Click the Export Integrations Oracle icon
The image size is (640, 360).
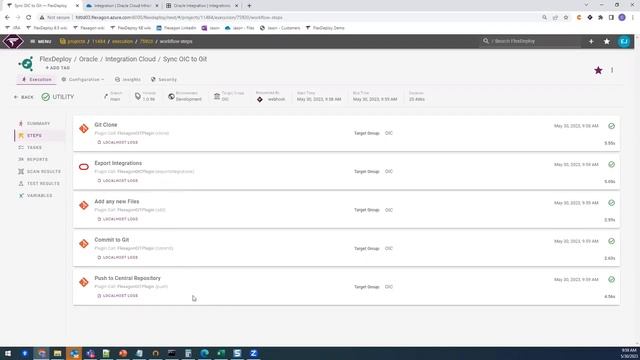84,167
